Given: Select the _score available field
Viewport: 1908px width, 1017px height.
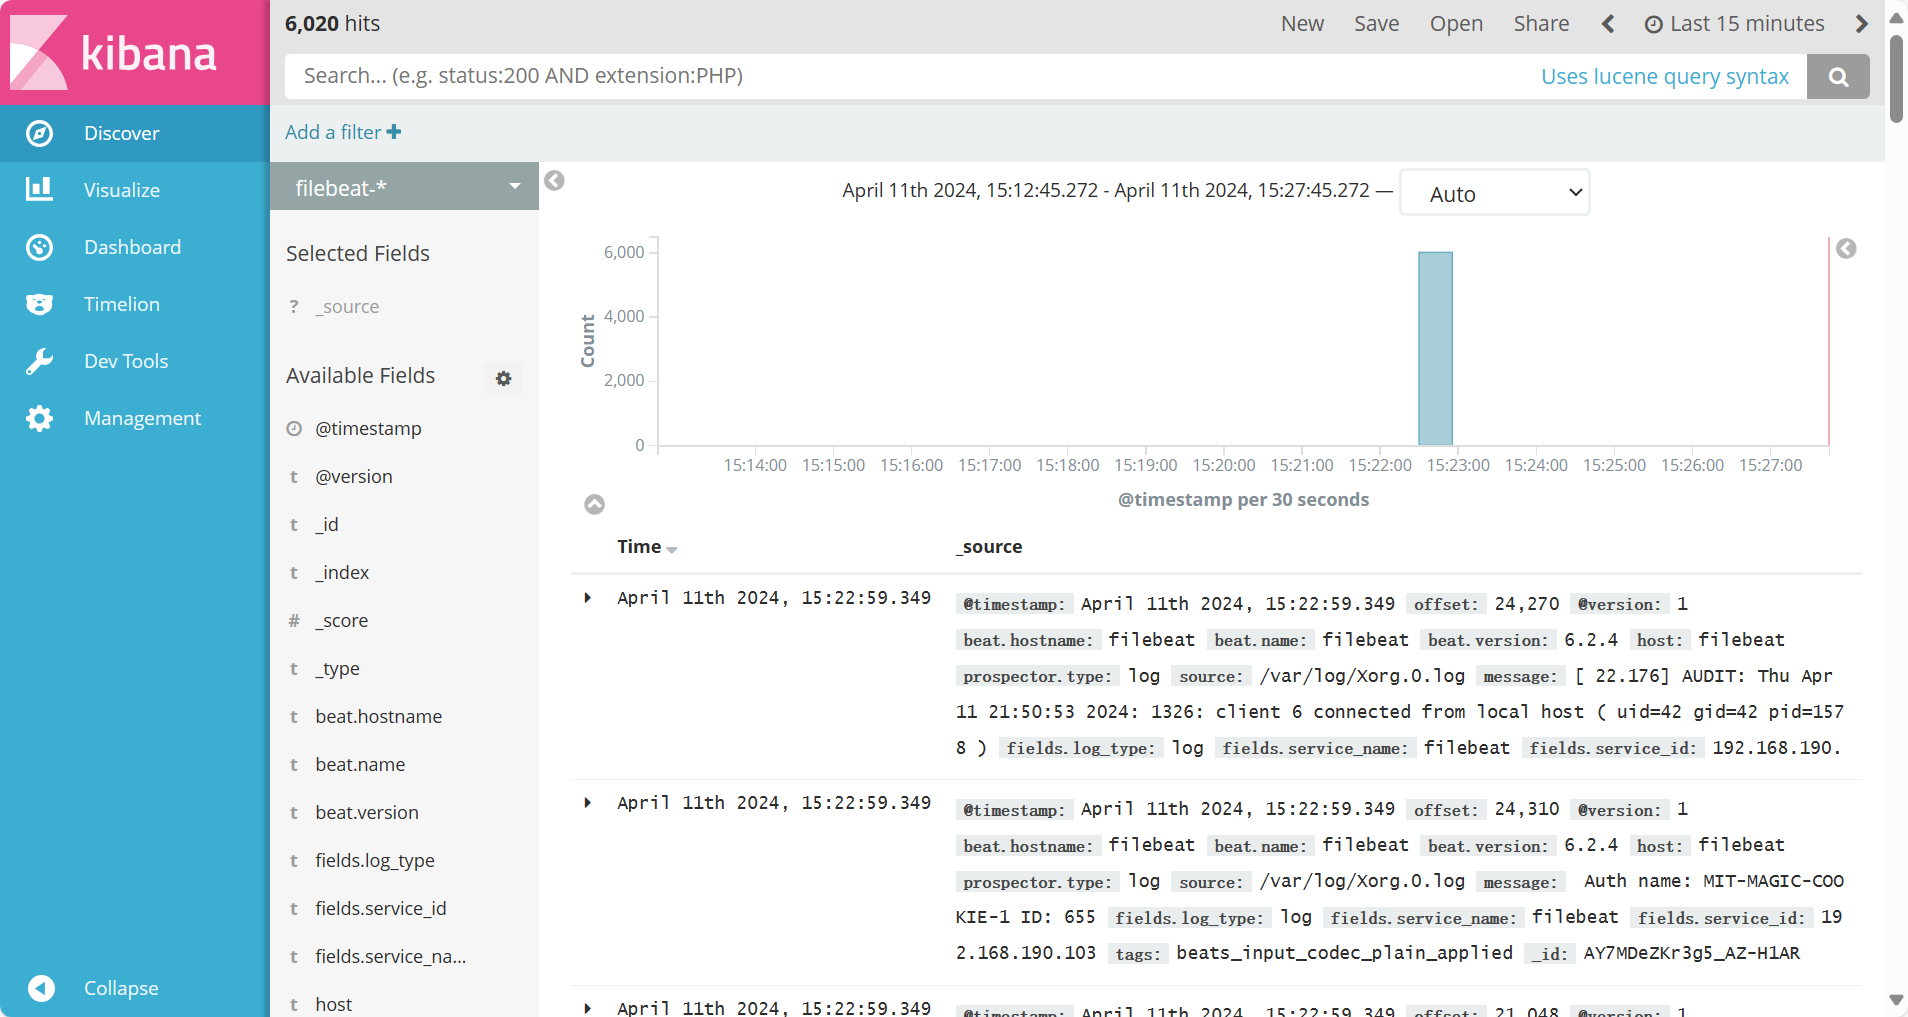Looking at the screenshot, I should click(x=342, y=620).
